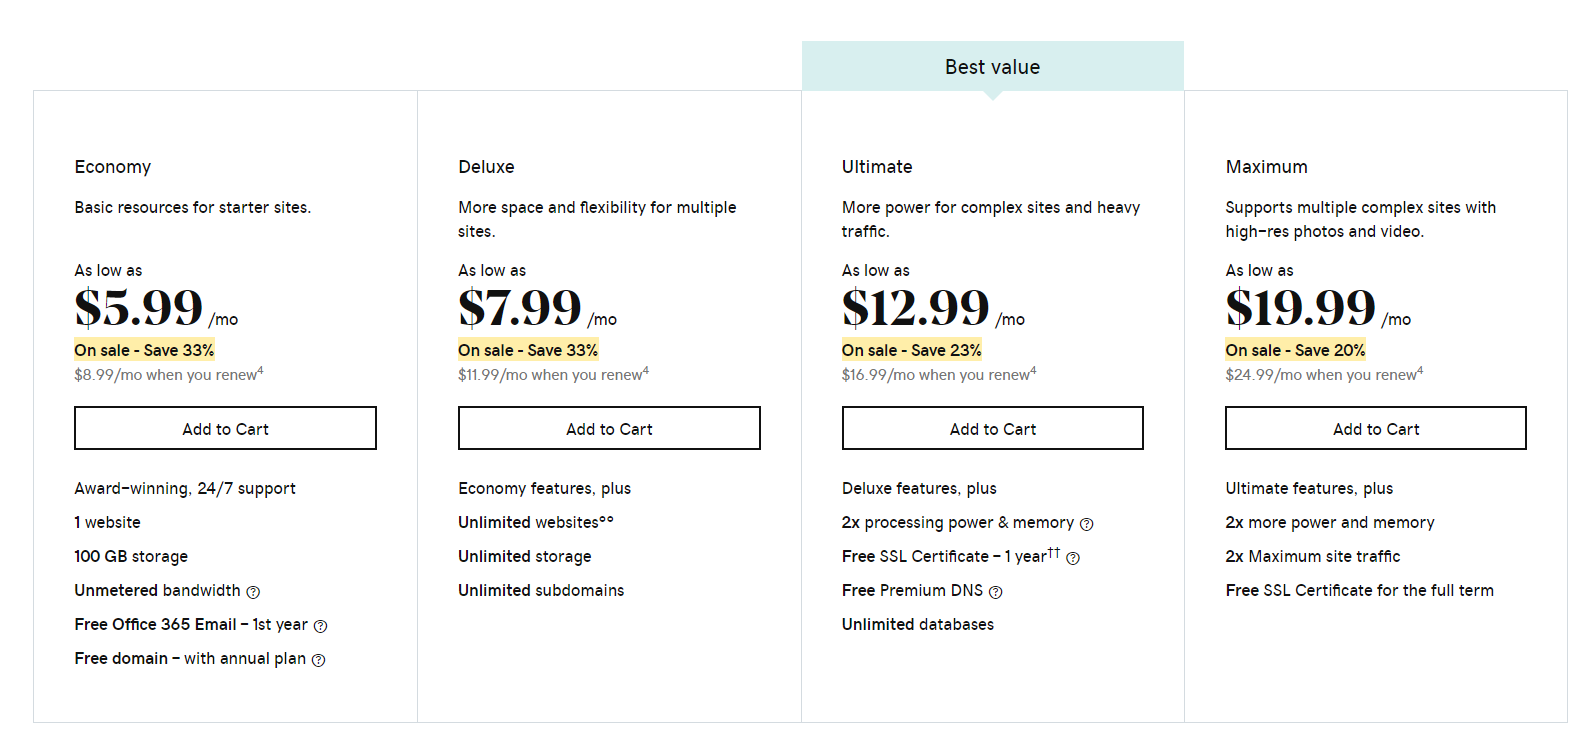Select the Maximum plan title
The height and width of the screenshot is (747, 1589).
(x=1266, y=167)
